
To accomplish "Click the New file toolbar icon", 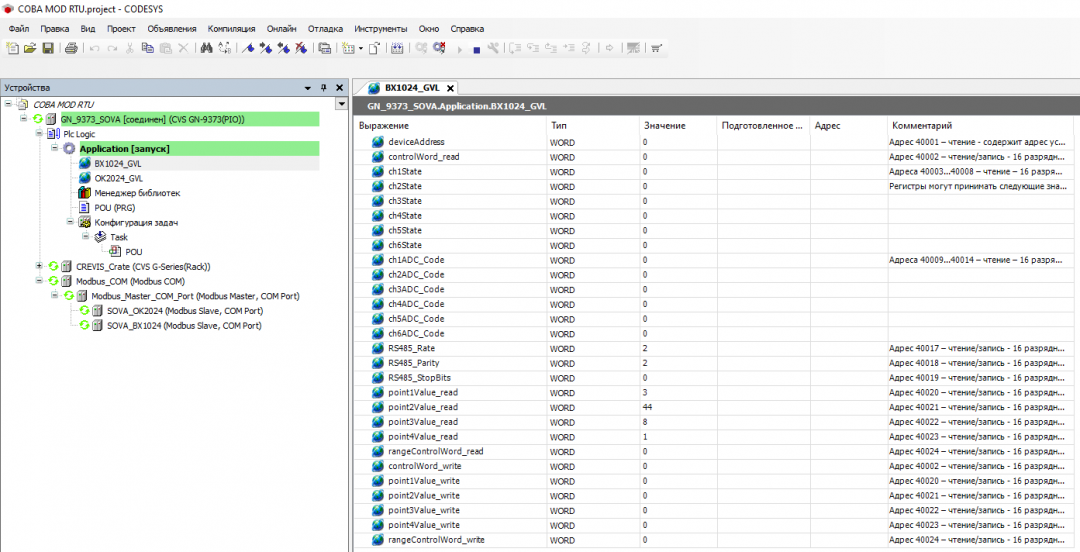I will (x=13, y=48).
